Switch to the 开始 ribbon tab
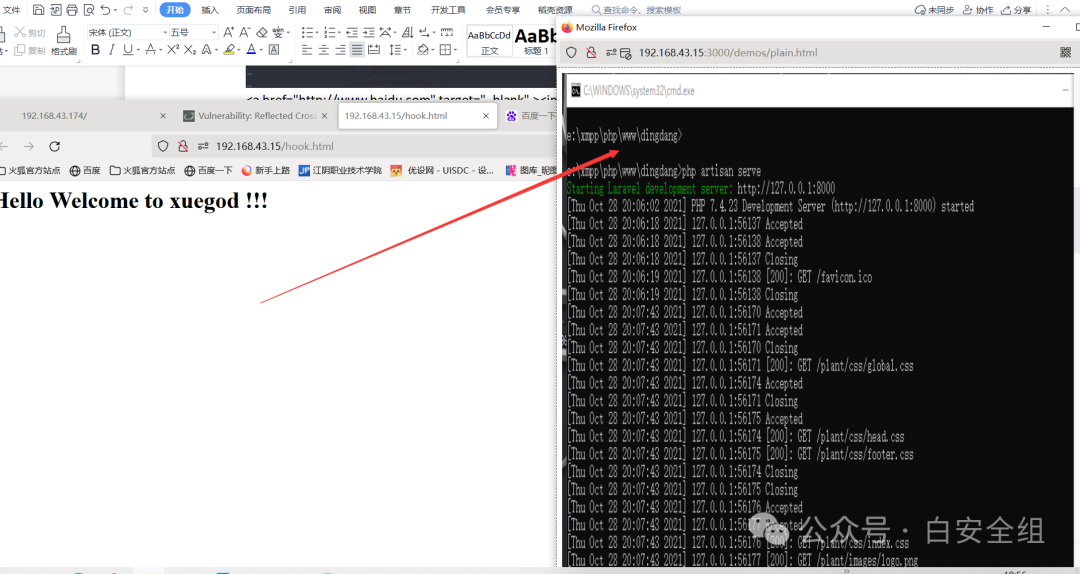This screenshot has width=1080, height=574. pos(176,10)
